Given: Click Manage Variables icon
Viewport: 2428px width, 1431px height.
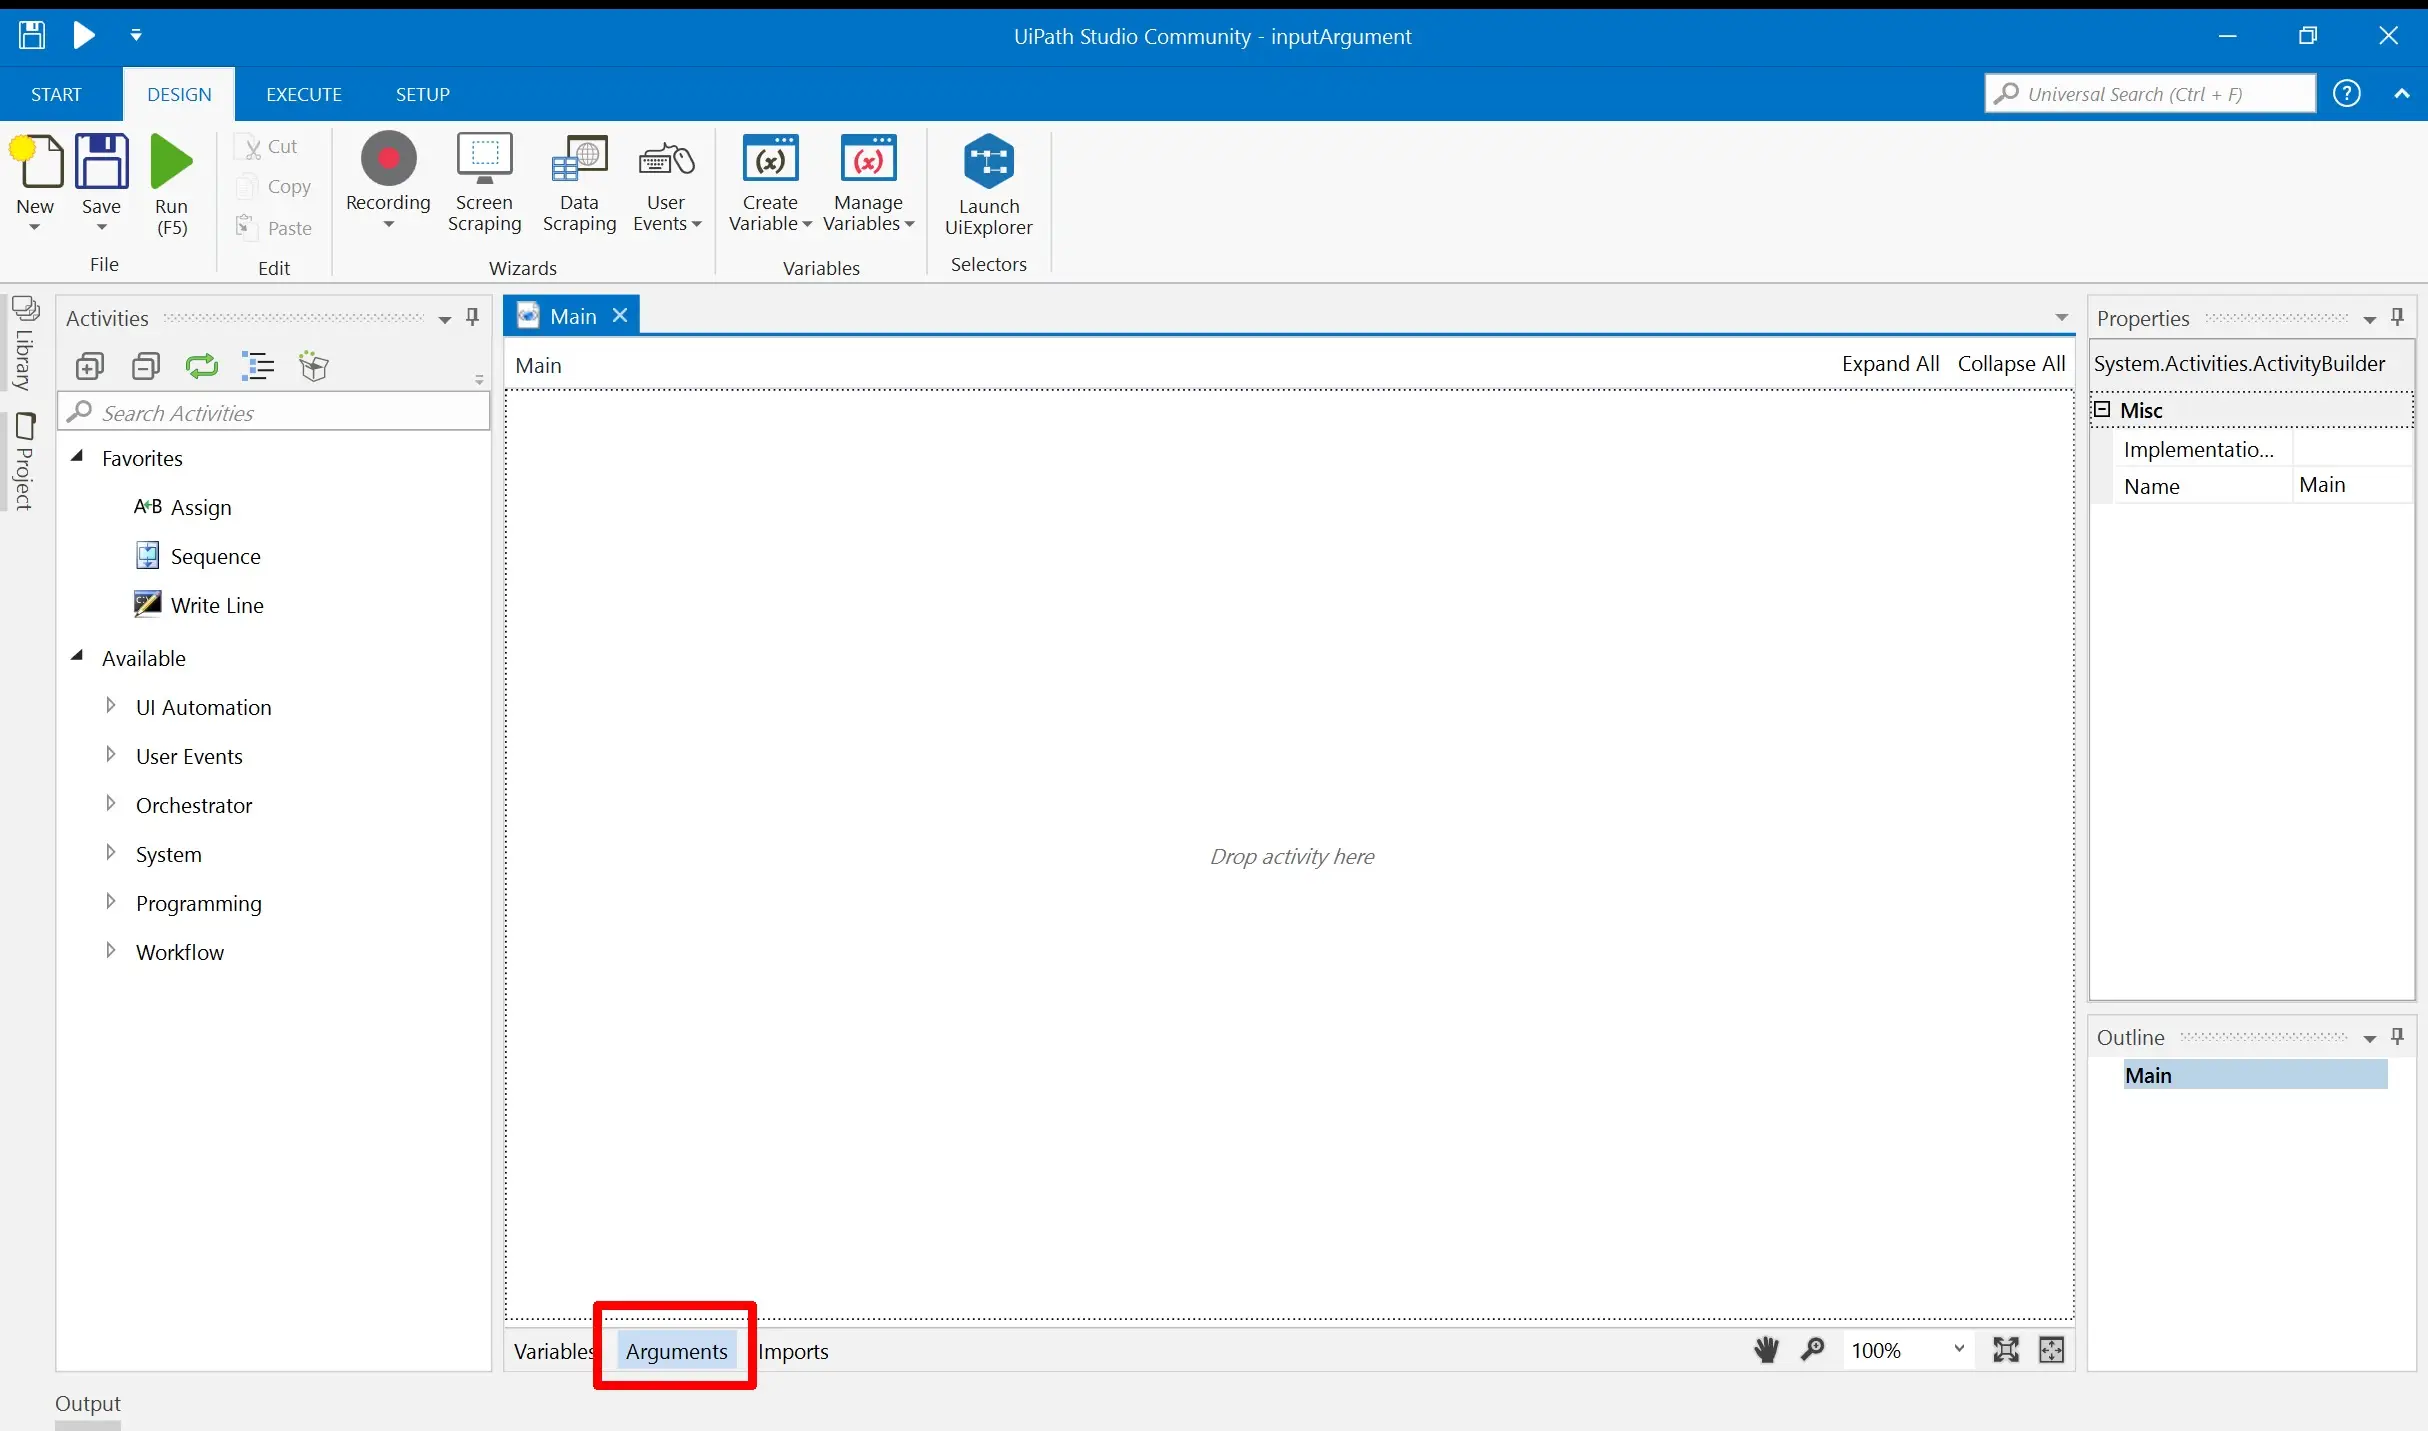Looking at the screenshot, I should pyautogui.click(x=868, y=160).
